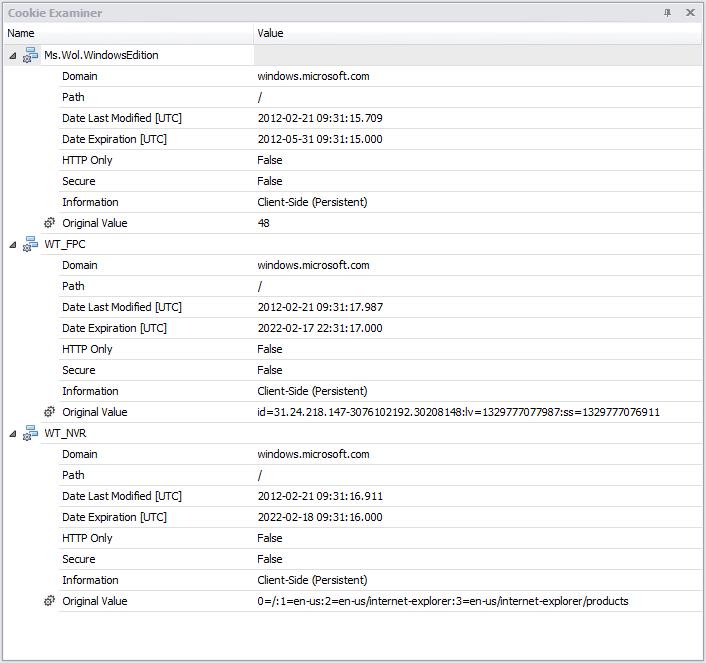Click gear icon beside WT_FPC Original Value
This screenshot has width=706, height=663.
pyautogui.click(x=49, y=412)
